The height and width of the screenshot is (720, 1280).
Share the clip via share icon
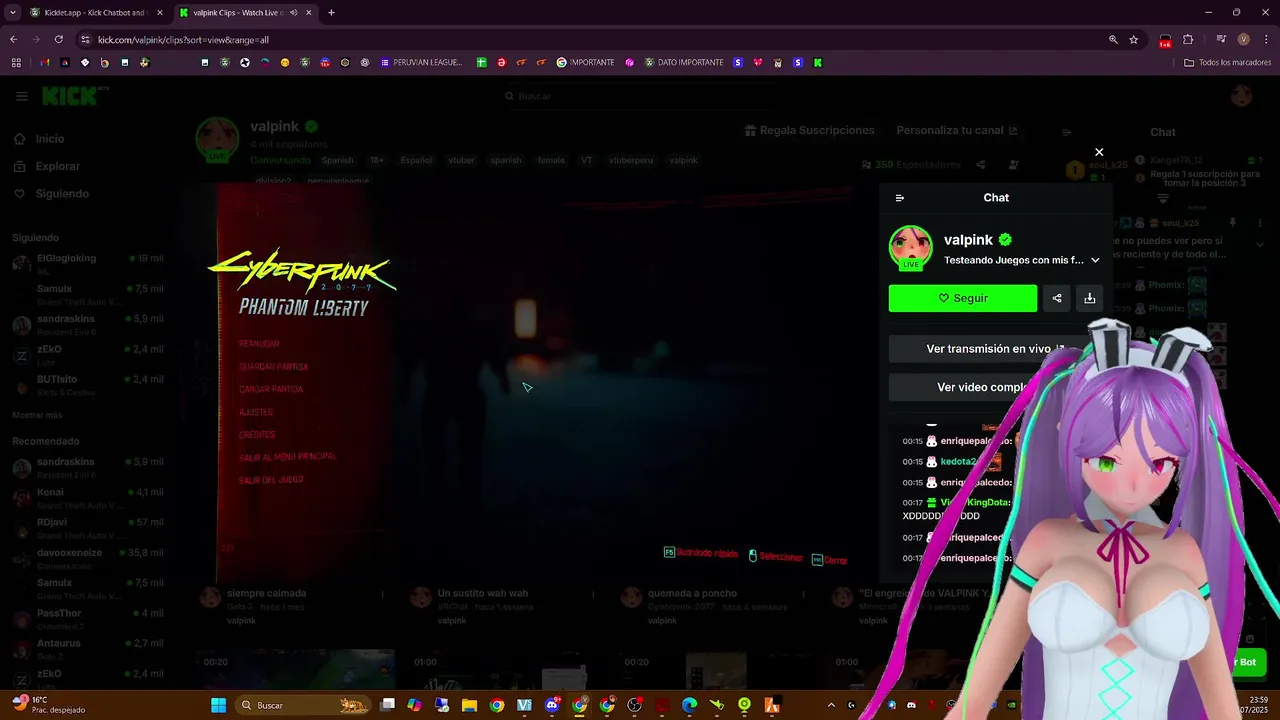coord(1057,298)
